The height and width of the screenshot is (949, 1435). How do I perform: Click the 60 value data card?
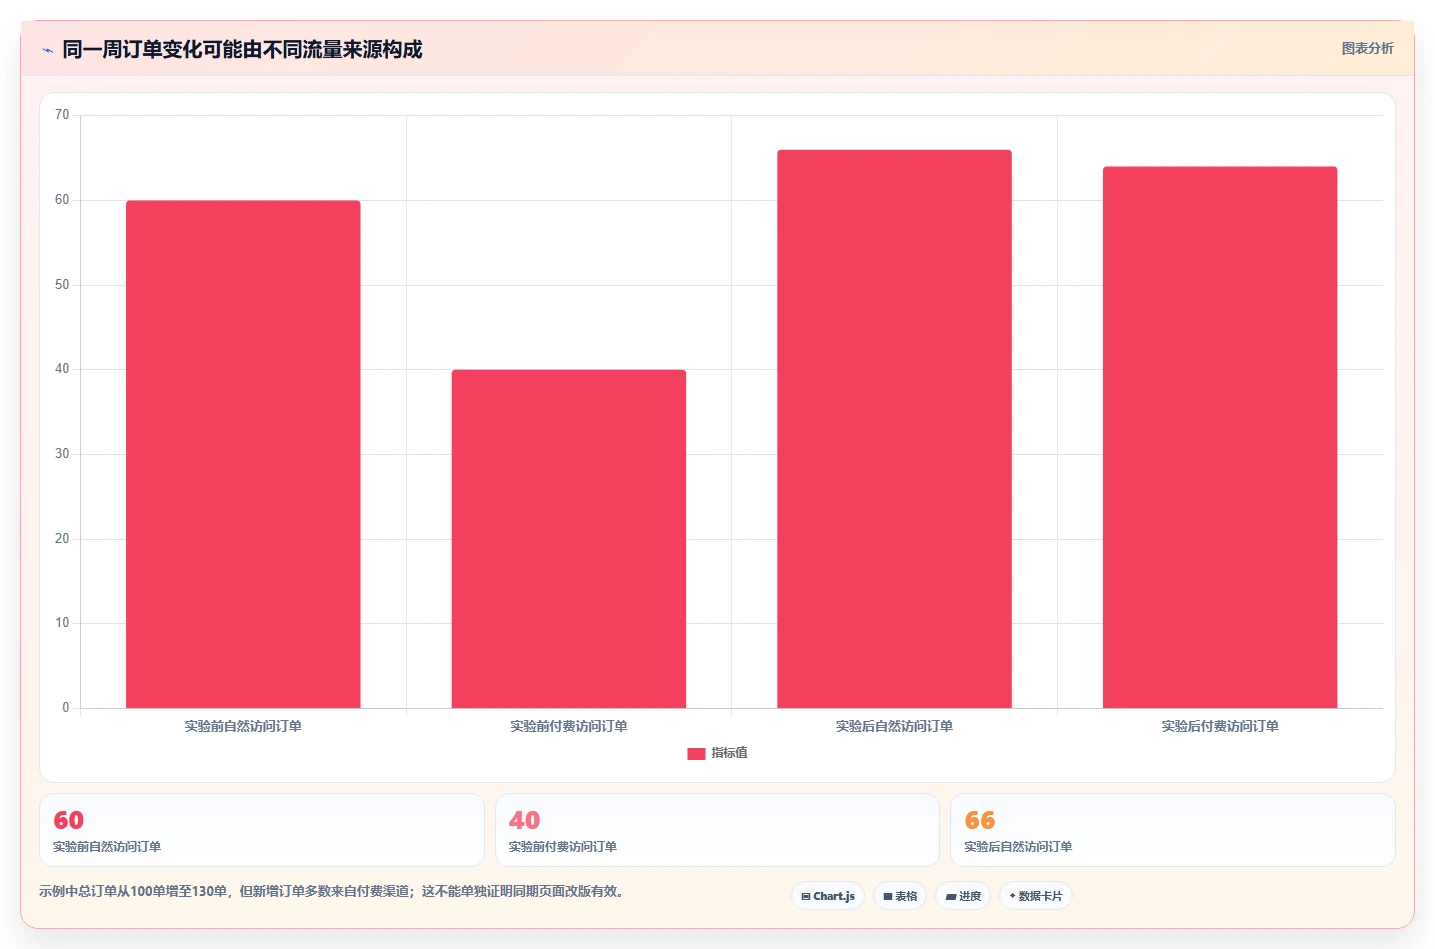coord(262,830)
